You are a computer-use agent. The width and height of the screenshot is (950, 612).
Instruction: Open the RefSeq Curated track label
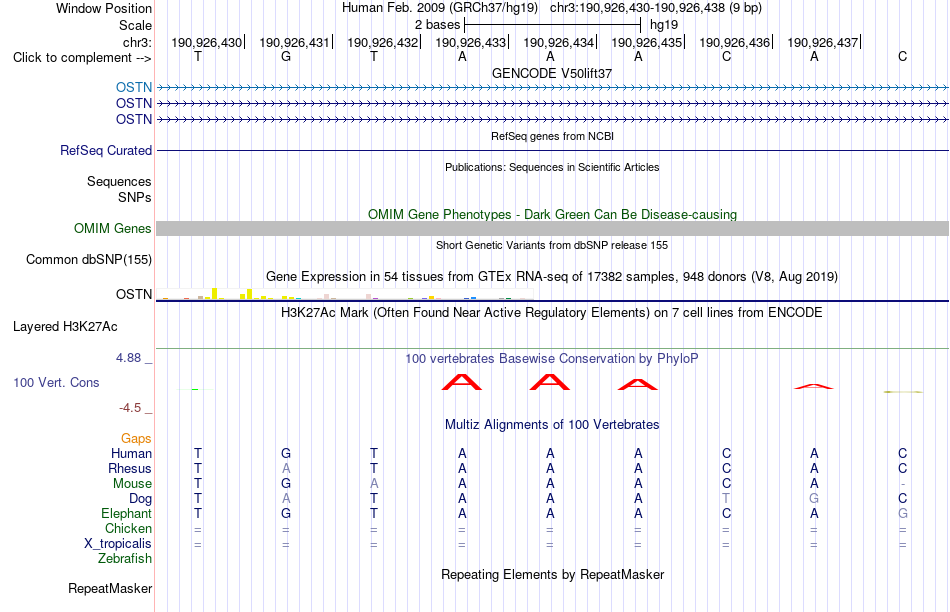point(106,150)
